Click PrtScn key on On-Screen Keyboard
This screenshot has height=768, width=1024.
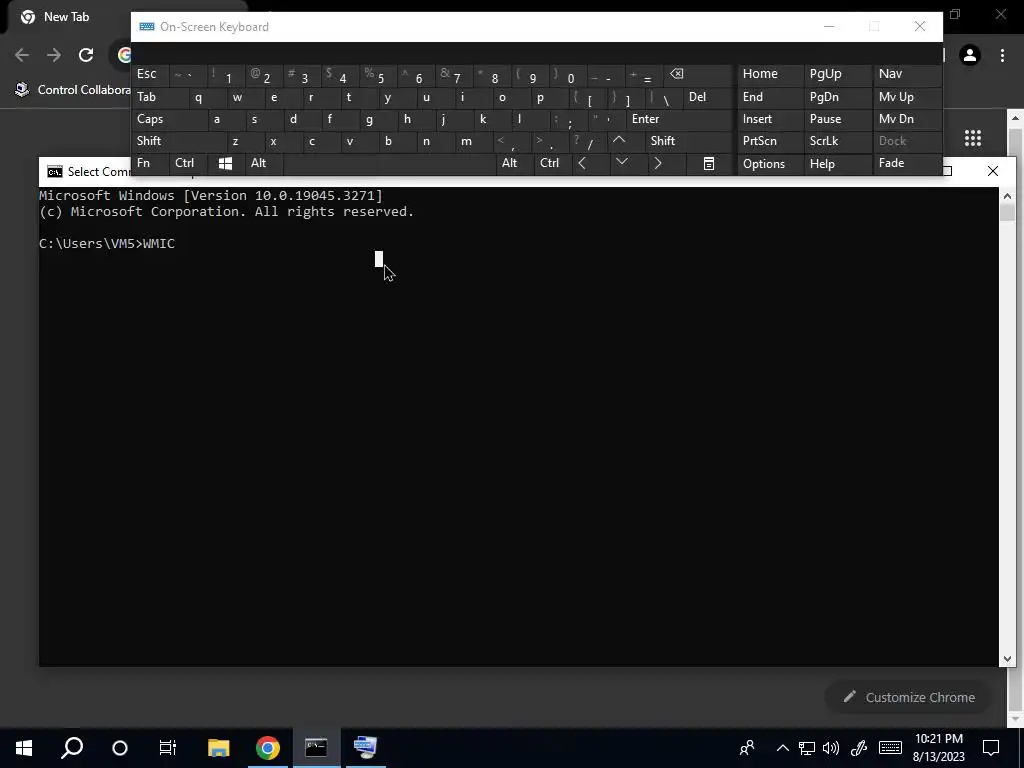(771, 141)
